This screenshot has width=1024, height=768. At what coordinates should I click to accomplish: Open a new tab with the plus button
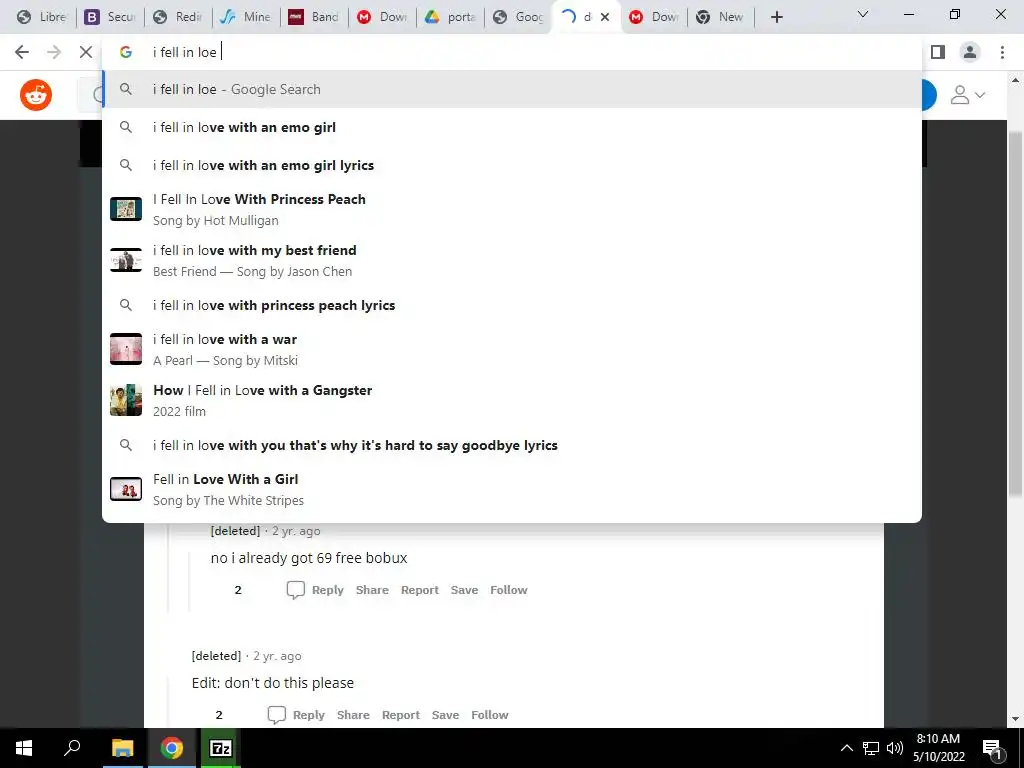pos(776,17)
